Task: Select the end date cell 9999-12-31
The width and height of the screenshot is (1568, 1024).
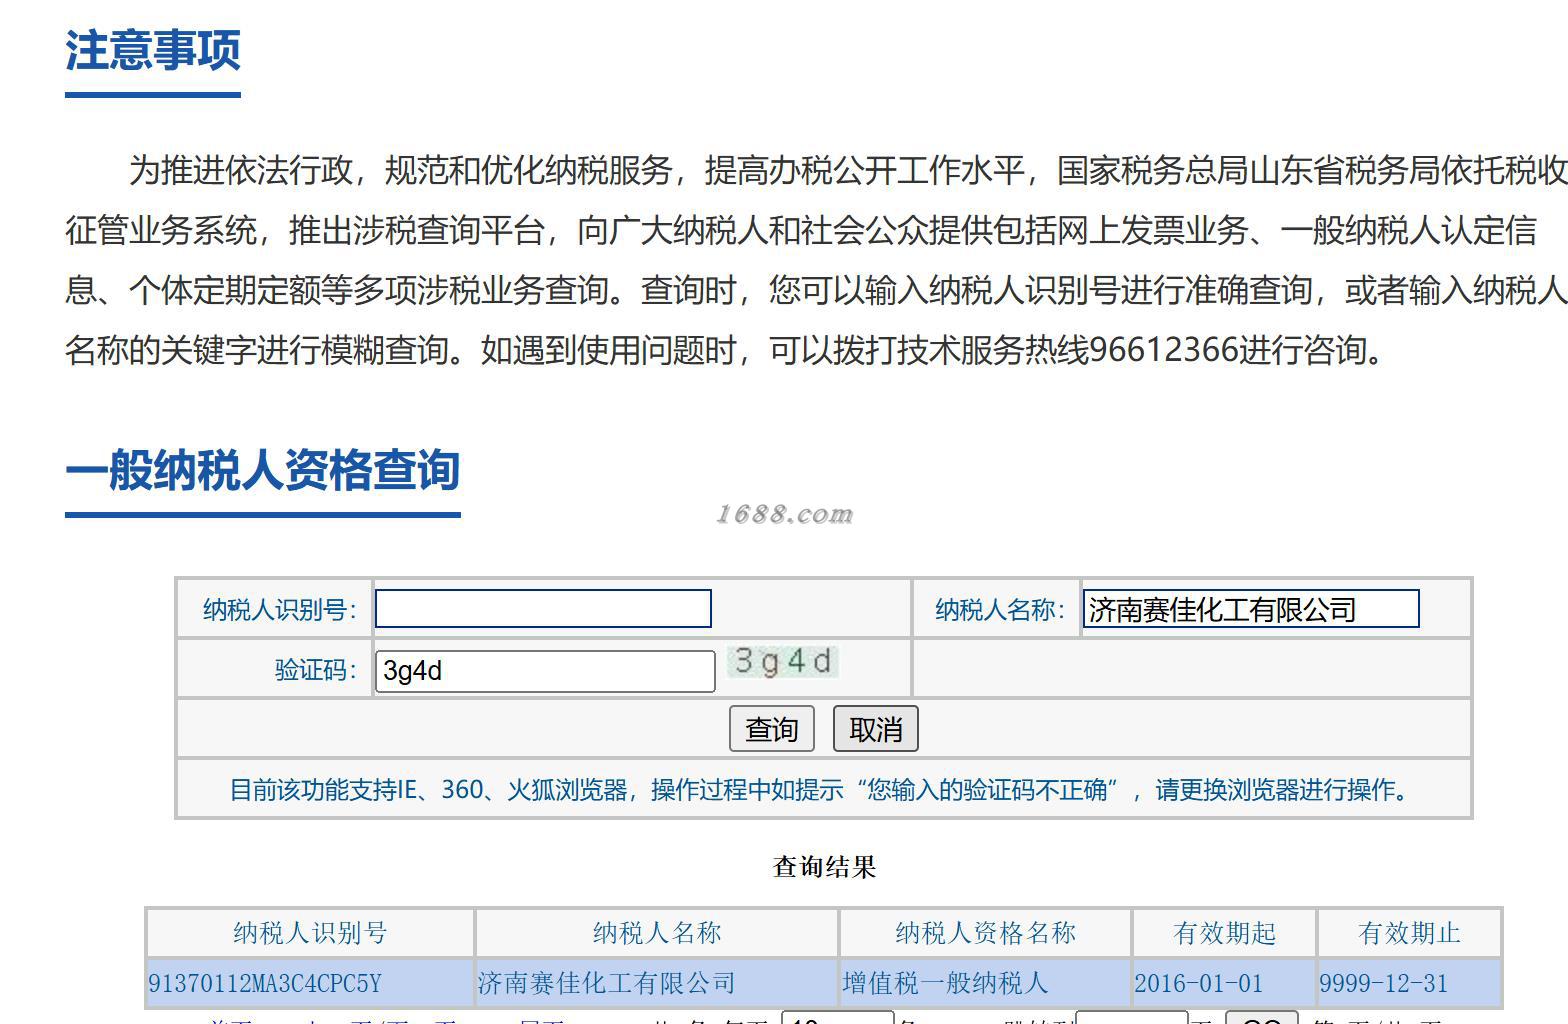Action: coord(1409,983)
